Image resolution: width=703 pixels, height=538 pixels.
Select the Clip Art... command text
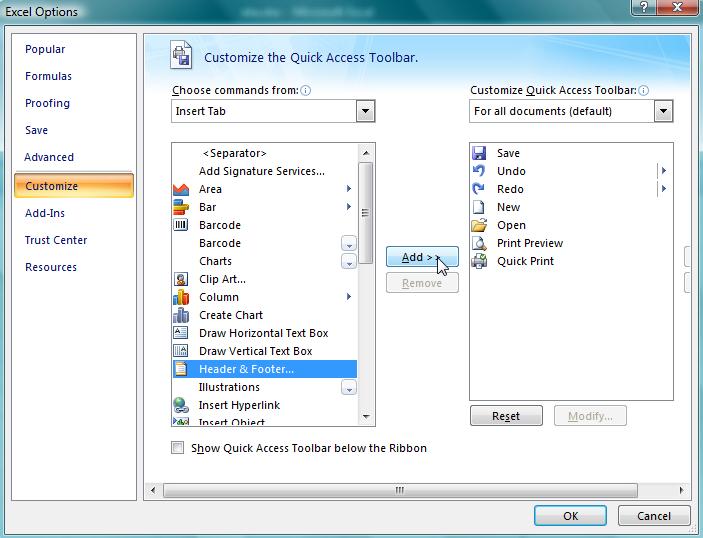click(222, 279)
